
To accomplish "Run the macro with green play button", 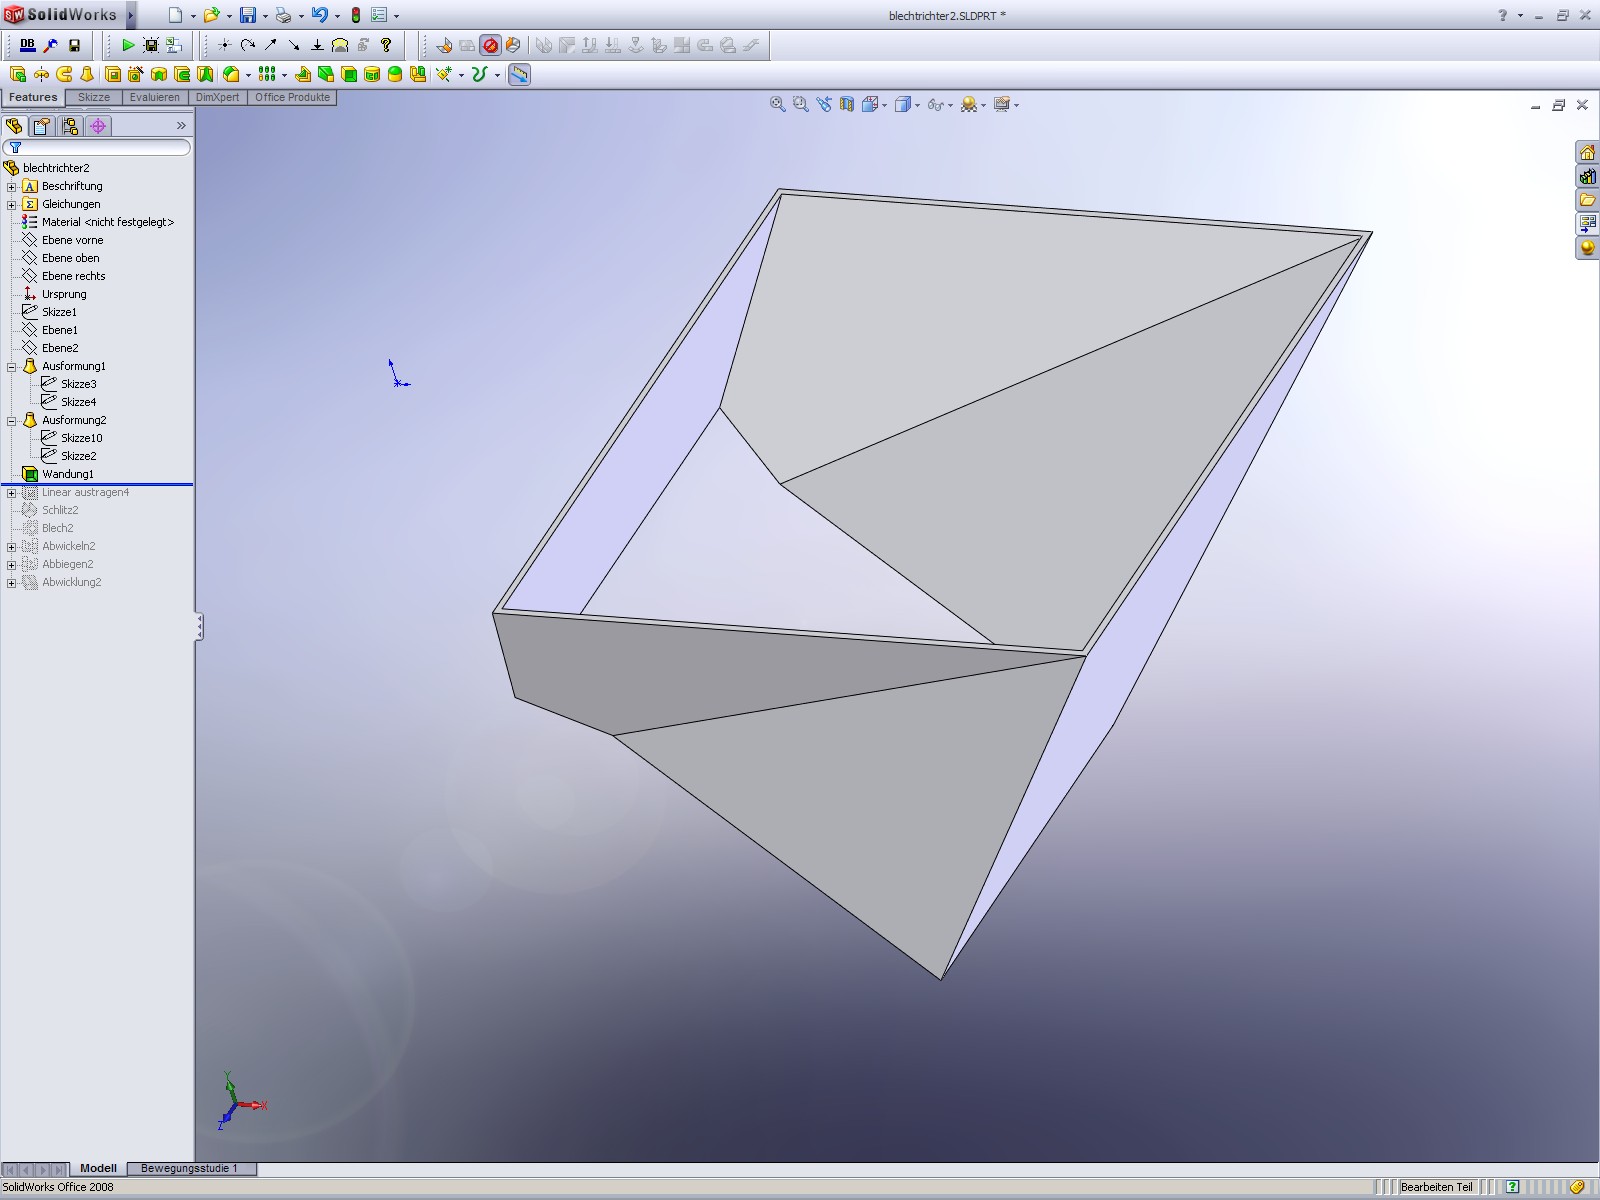I will coord(128,45).
